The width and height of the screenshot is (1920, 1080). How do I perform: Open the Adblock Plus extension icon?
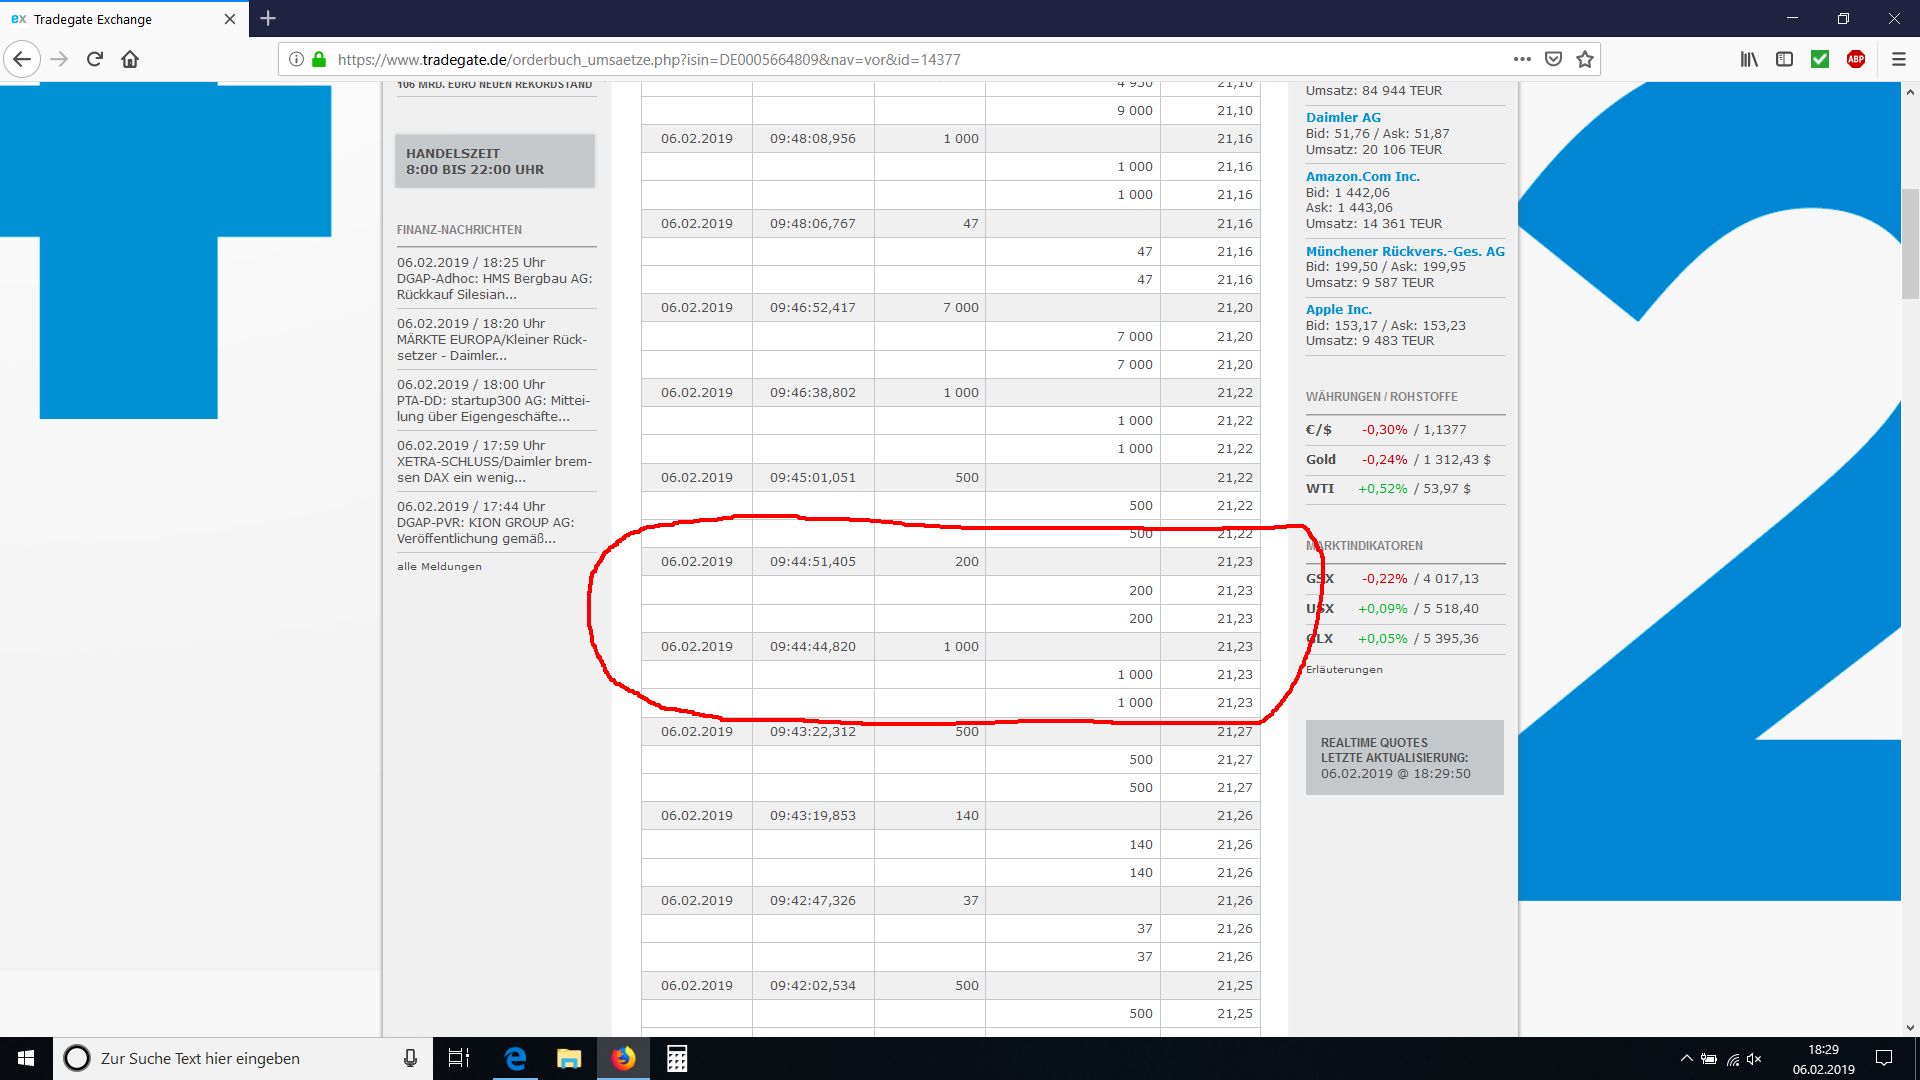pyautogui.click(x=1856, y=59)
